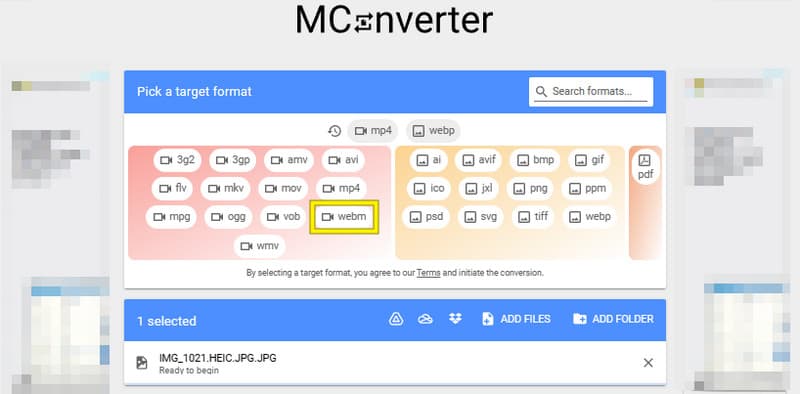Pick the ai image format

(x=429, y=160)
